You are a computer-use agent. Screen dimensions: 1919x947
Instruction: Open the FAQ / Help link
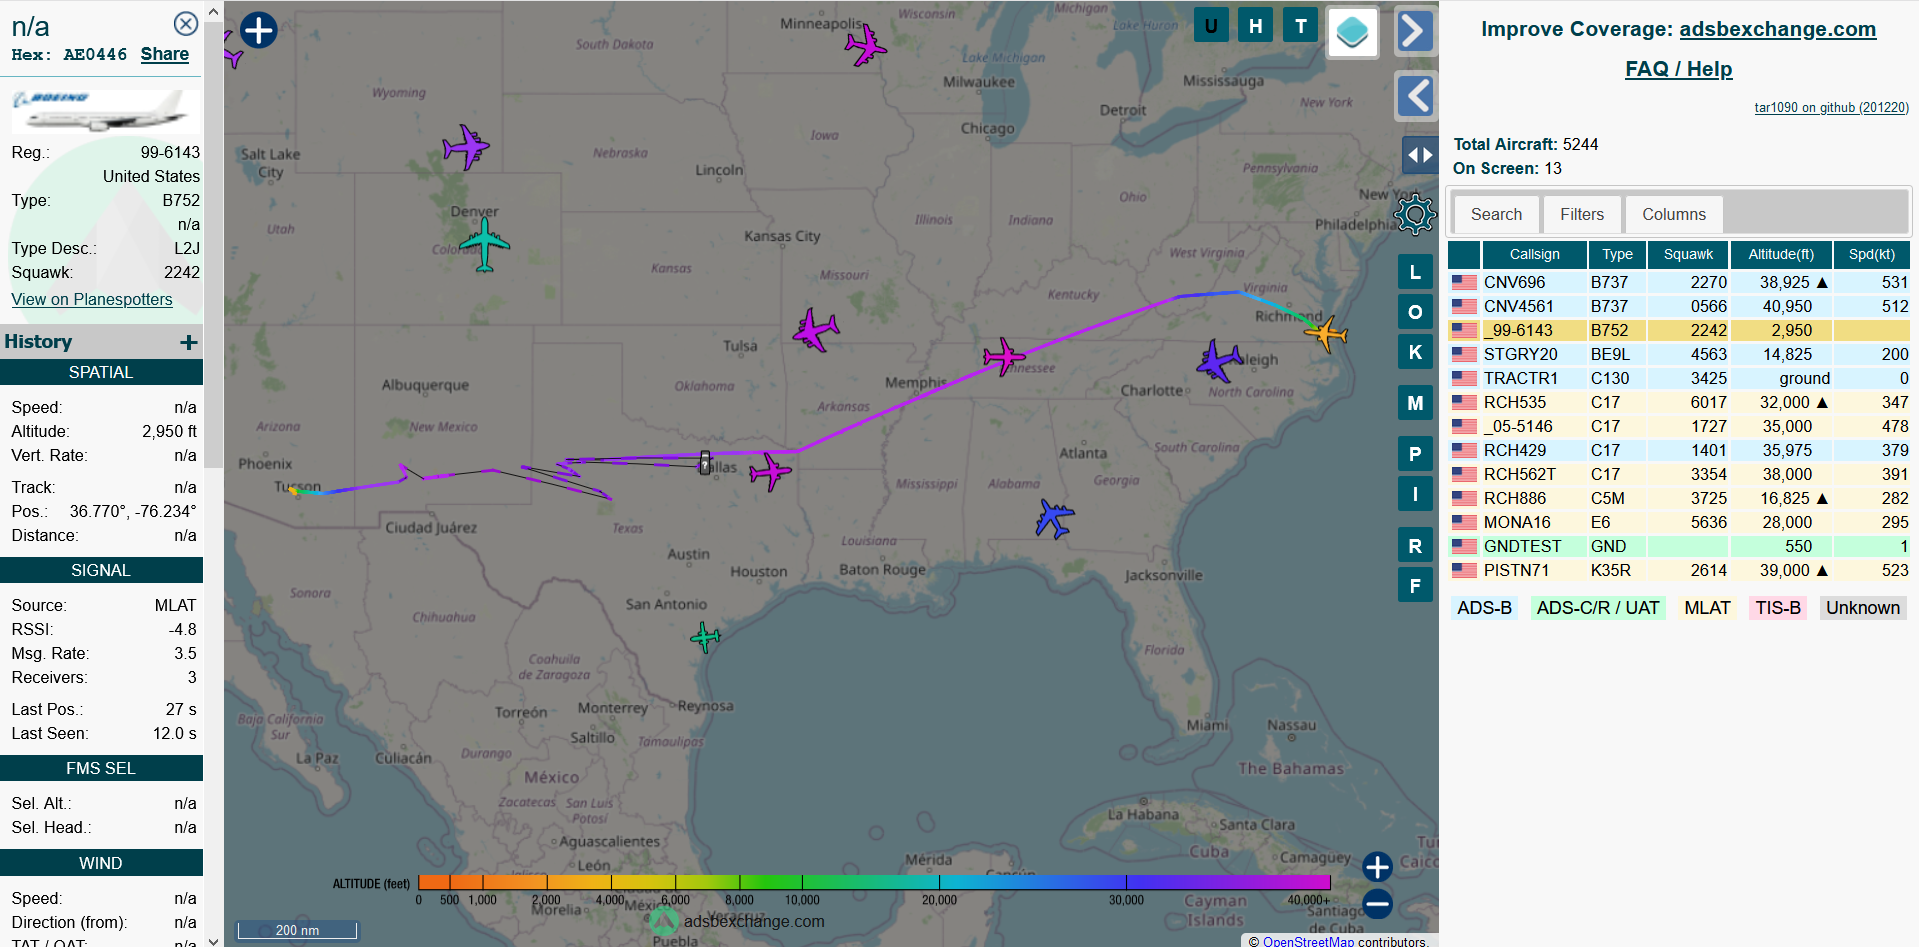1678,69
